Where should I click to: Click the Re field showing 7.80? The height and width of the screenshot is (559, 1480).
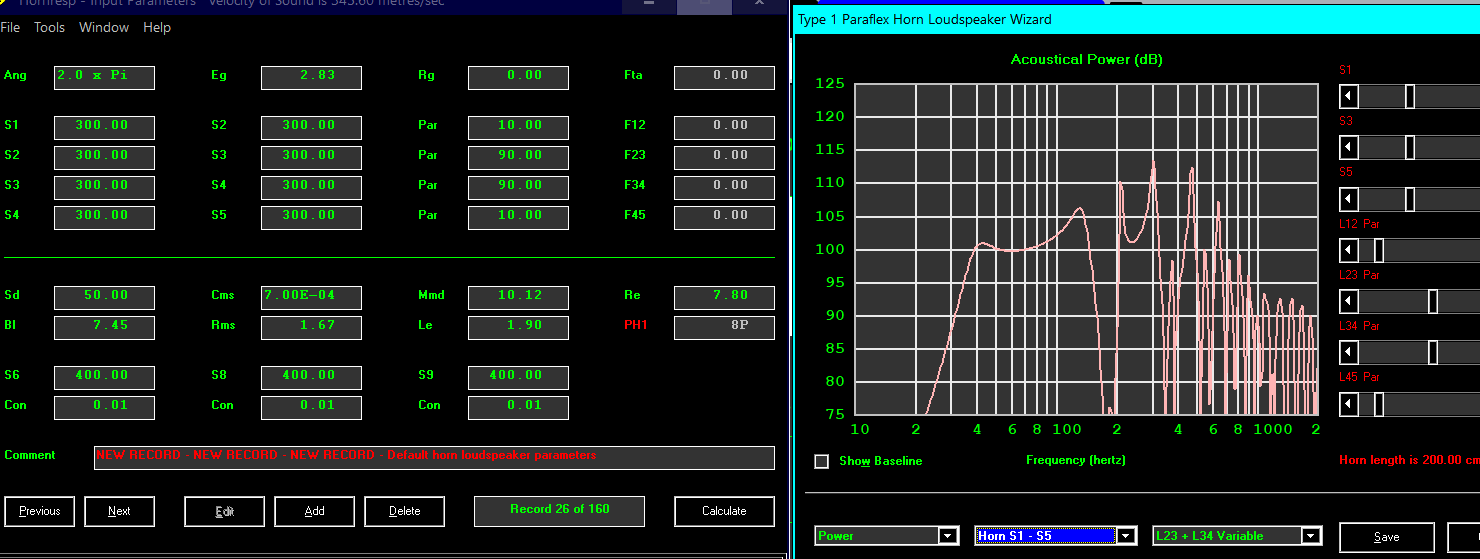(724, 297)
